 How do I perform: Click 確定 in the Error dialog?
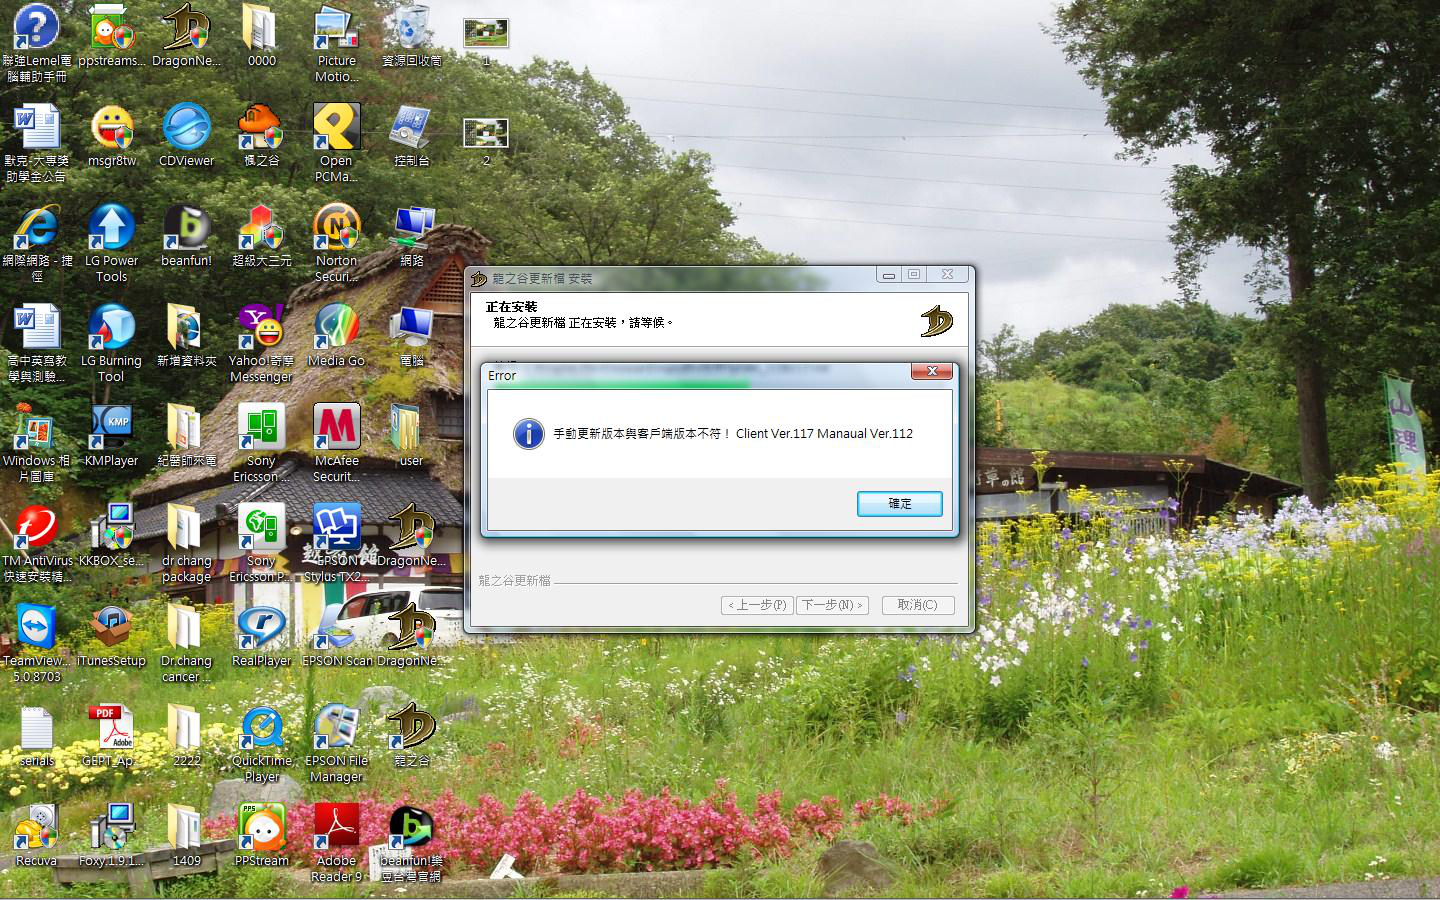point(899,504)
